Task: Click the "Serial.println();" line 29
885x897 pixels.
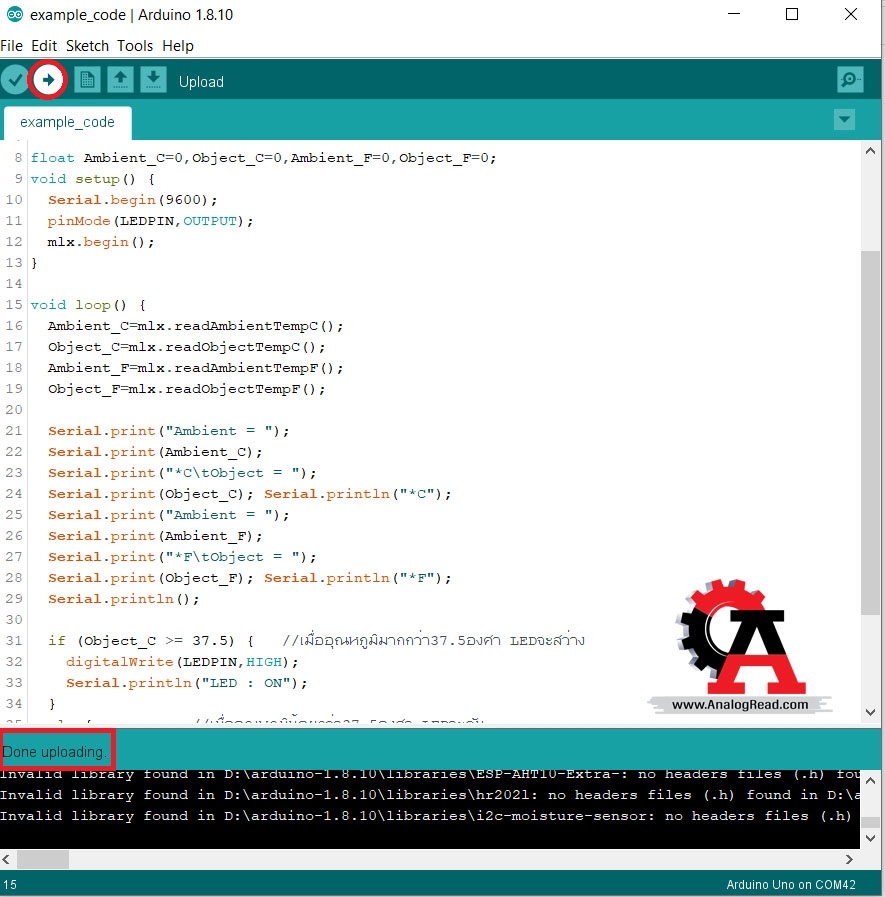Action: (x=124, y=599)
